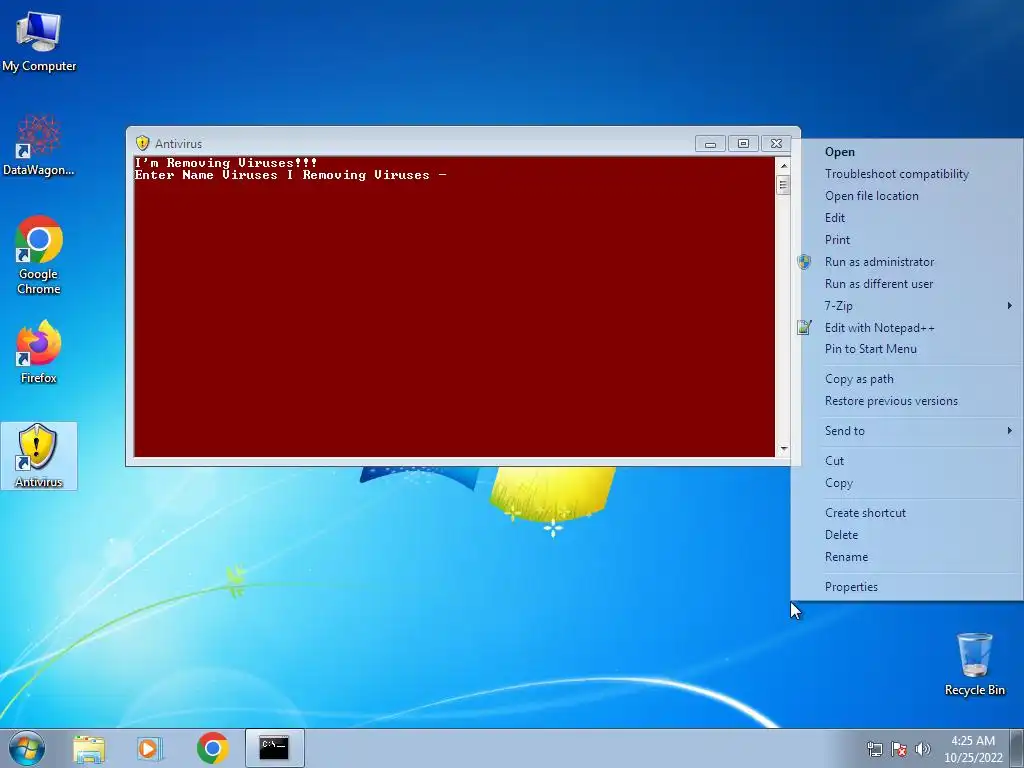Select the Antivirus desktop shortcut
1024x768 pixels.
click(39, 456)
